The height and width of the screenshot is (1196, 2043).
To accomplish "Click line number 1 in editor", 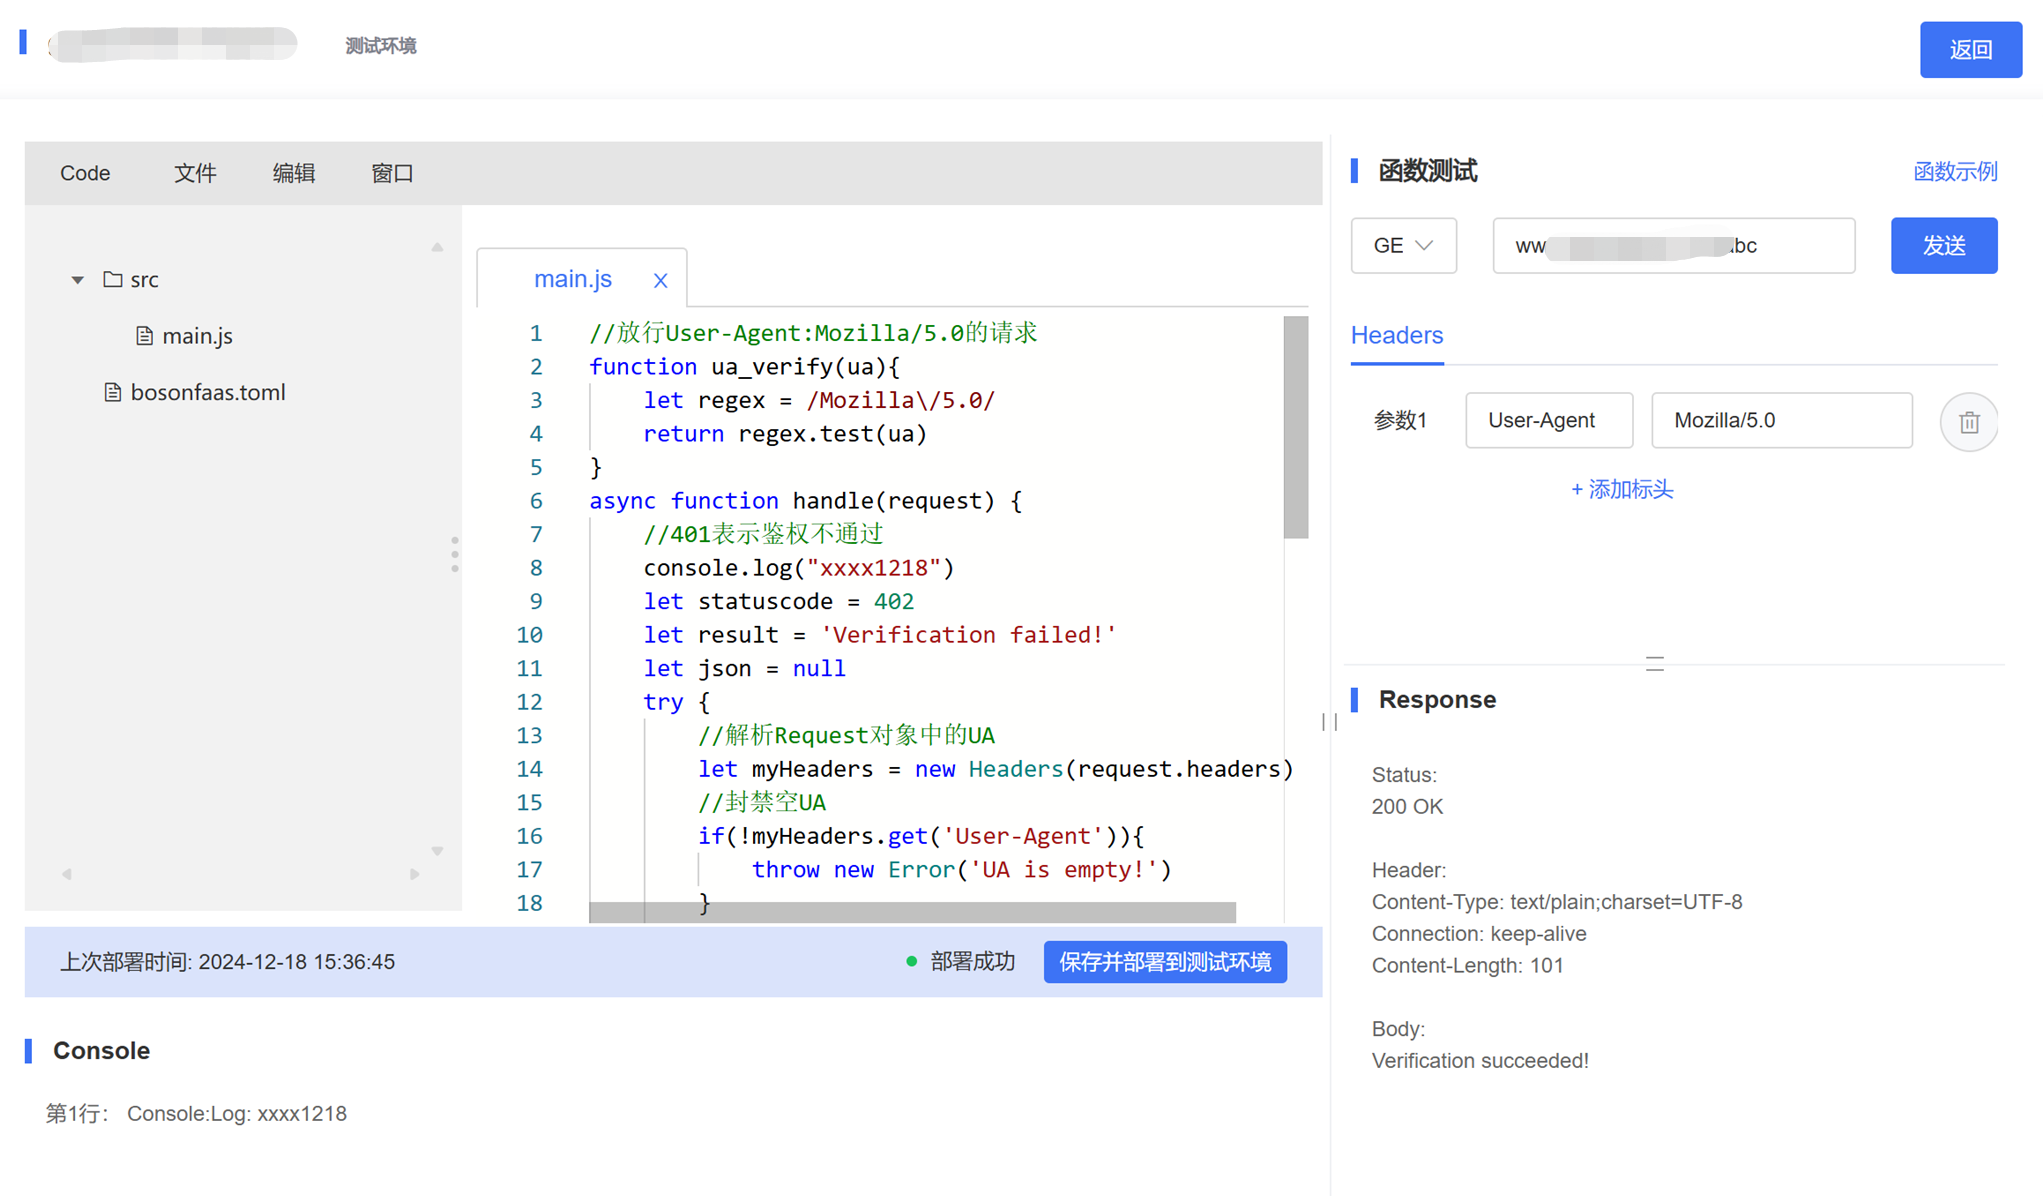I will coord(536,333).
